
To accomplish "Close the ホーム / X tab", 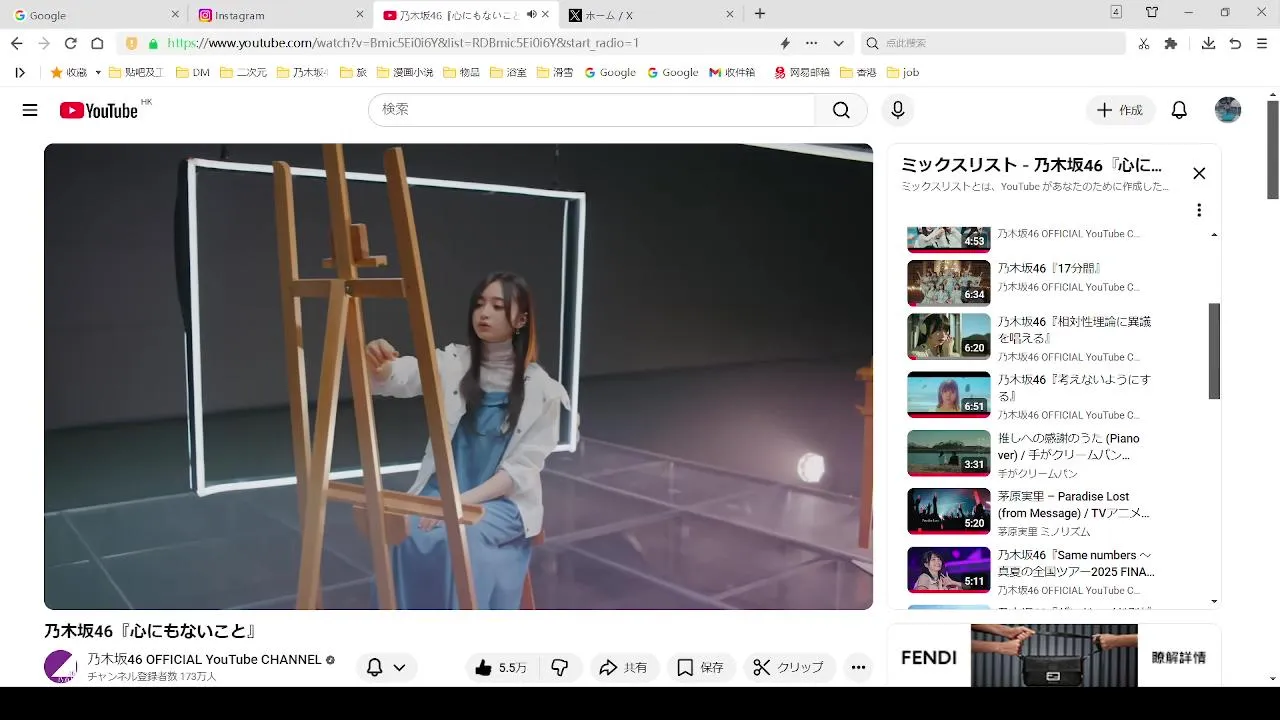I will click(x=730, y=14).
